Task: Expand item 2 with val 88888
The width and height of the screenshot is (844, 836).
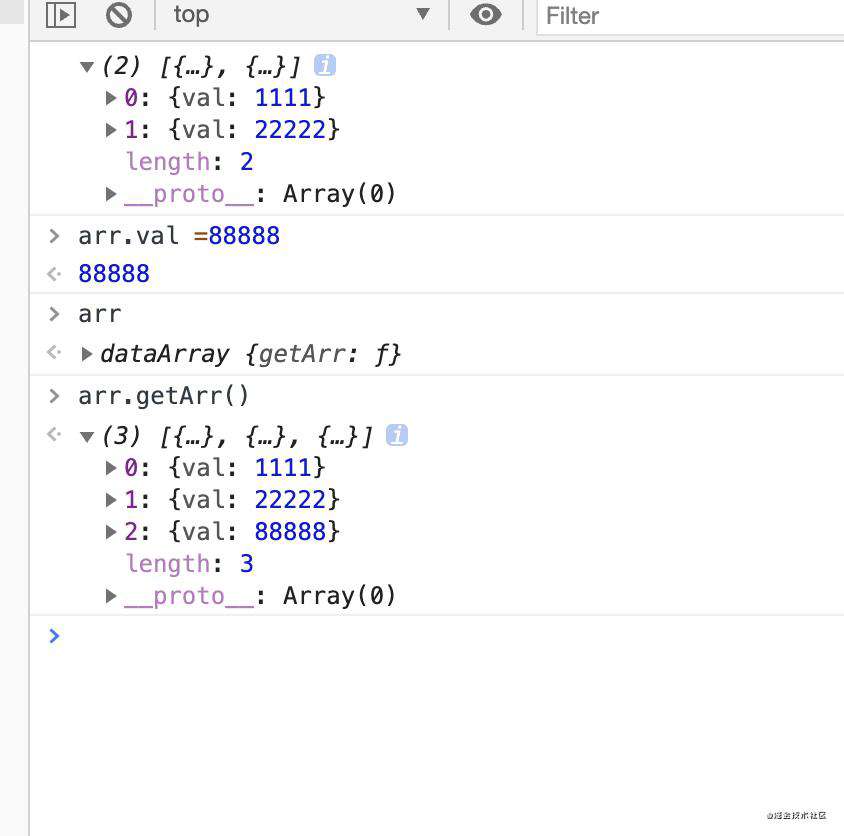Action: 111,532
